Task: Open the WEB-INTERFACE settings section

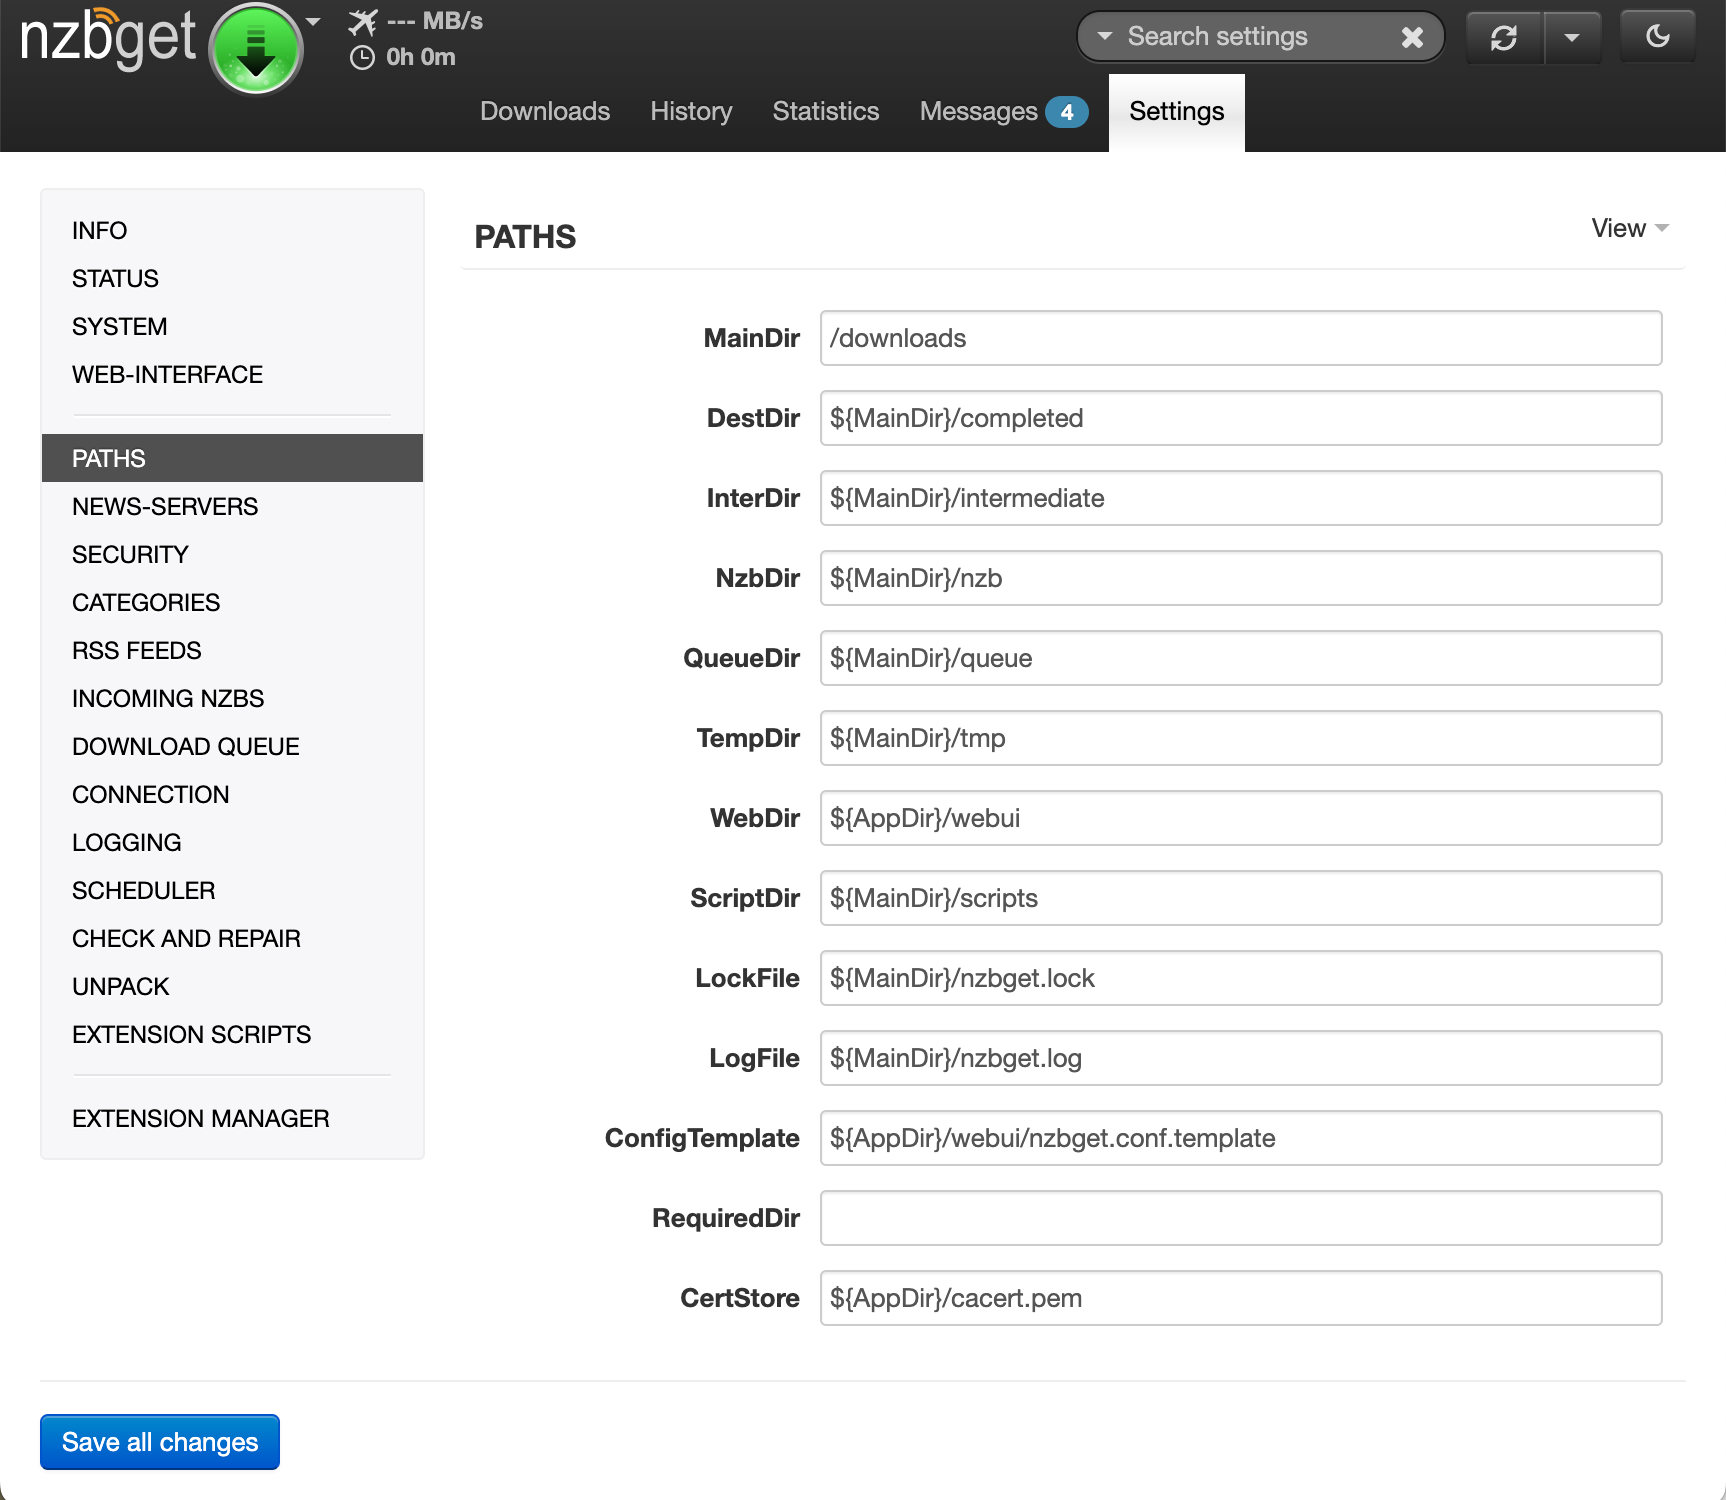Action: (232, 374)
